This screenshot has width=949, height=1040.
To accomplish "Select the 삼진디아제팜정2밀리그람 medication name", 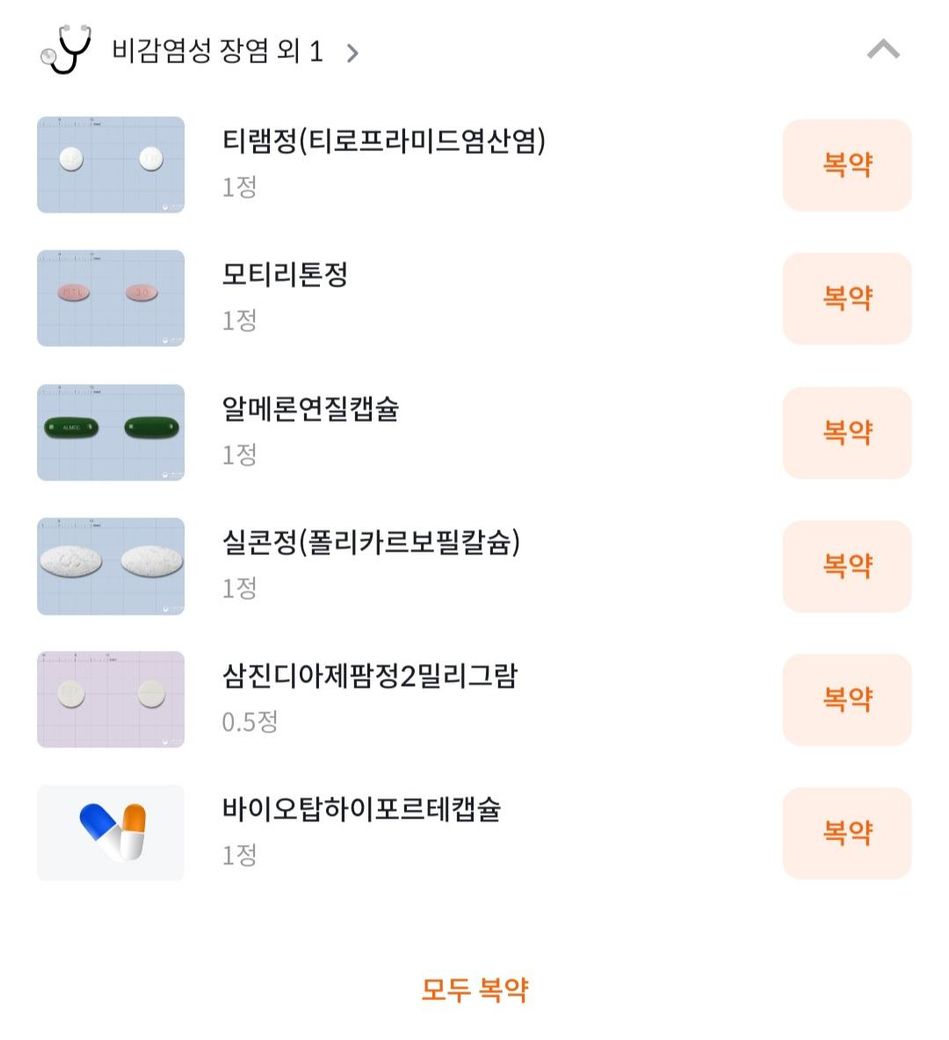I will (369, 676).
